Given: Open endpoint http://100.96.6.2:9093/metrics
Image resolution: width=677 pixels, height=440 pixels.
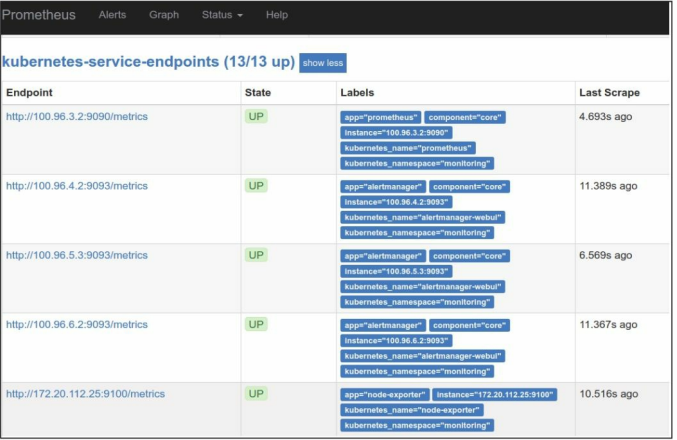Looking at the screenshot, I should [77, 325].
